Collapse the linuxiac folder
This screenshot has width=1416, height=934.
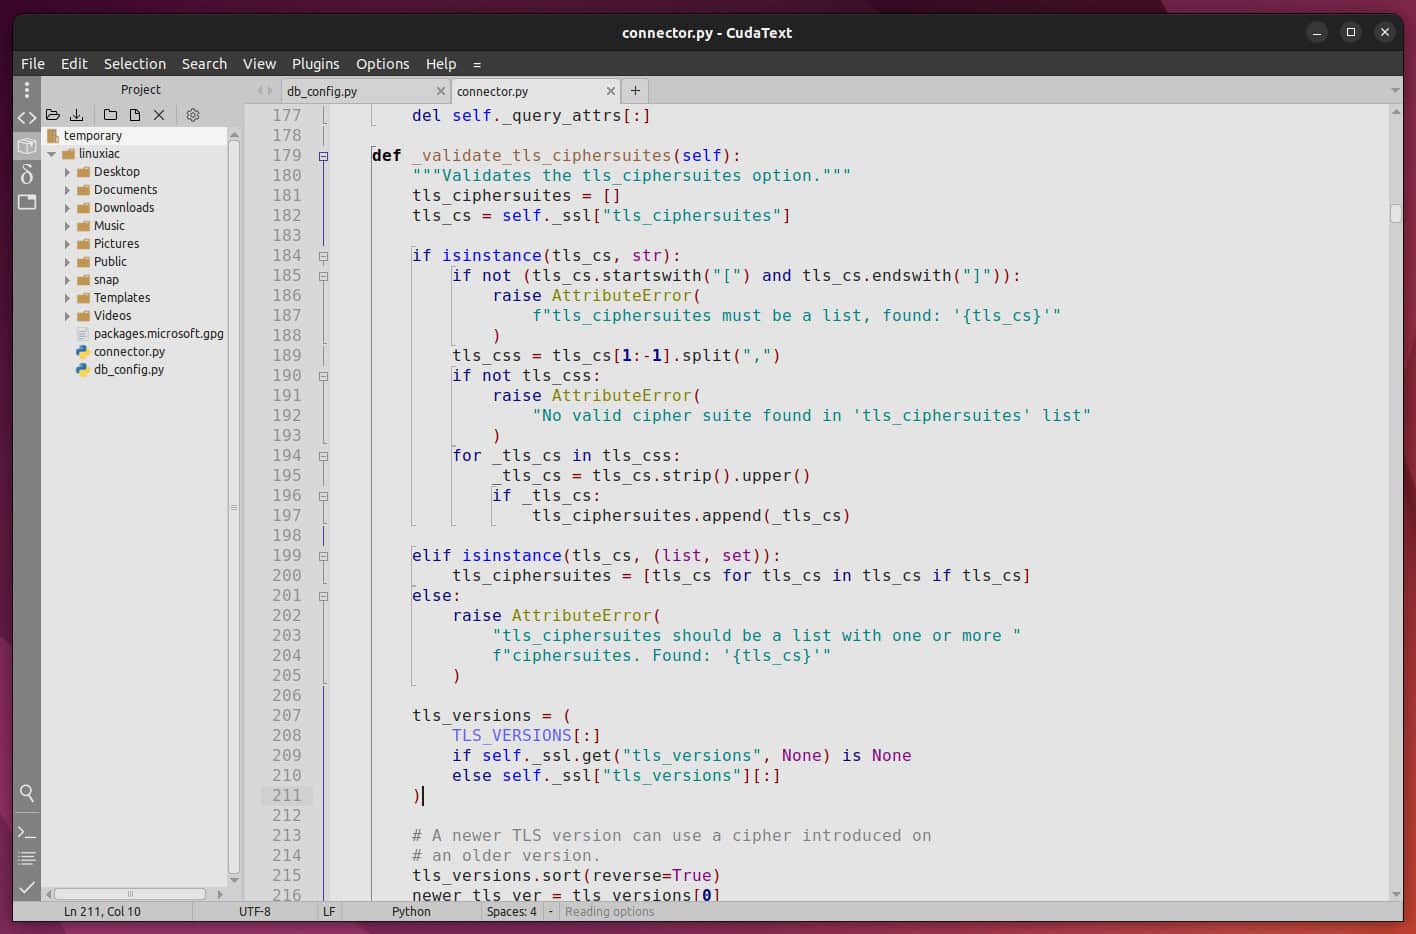[52, 153]
